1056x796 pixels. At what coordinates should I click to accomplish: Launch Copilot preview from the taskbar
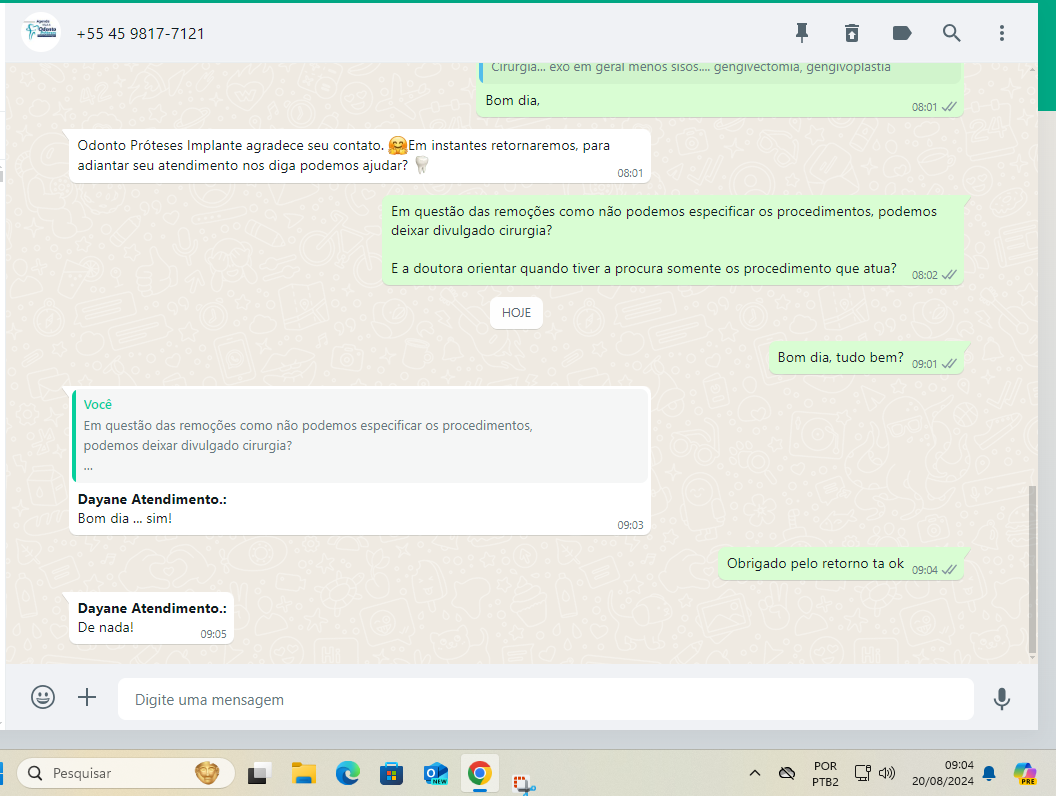click(1025, 773)
